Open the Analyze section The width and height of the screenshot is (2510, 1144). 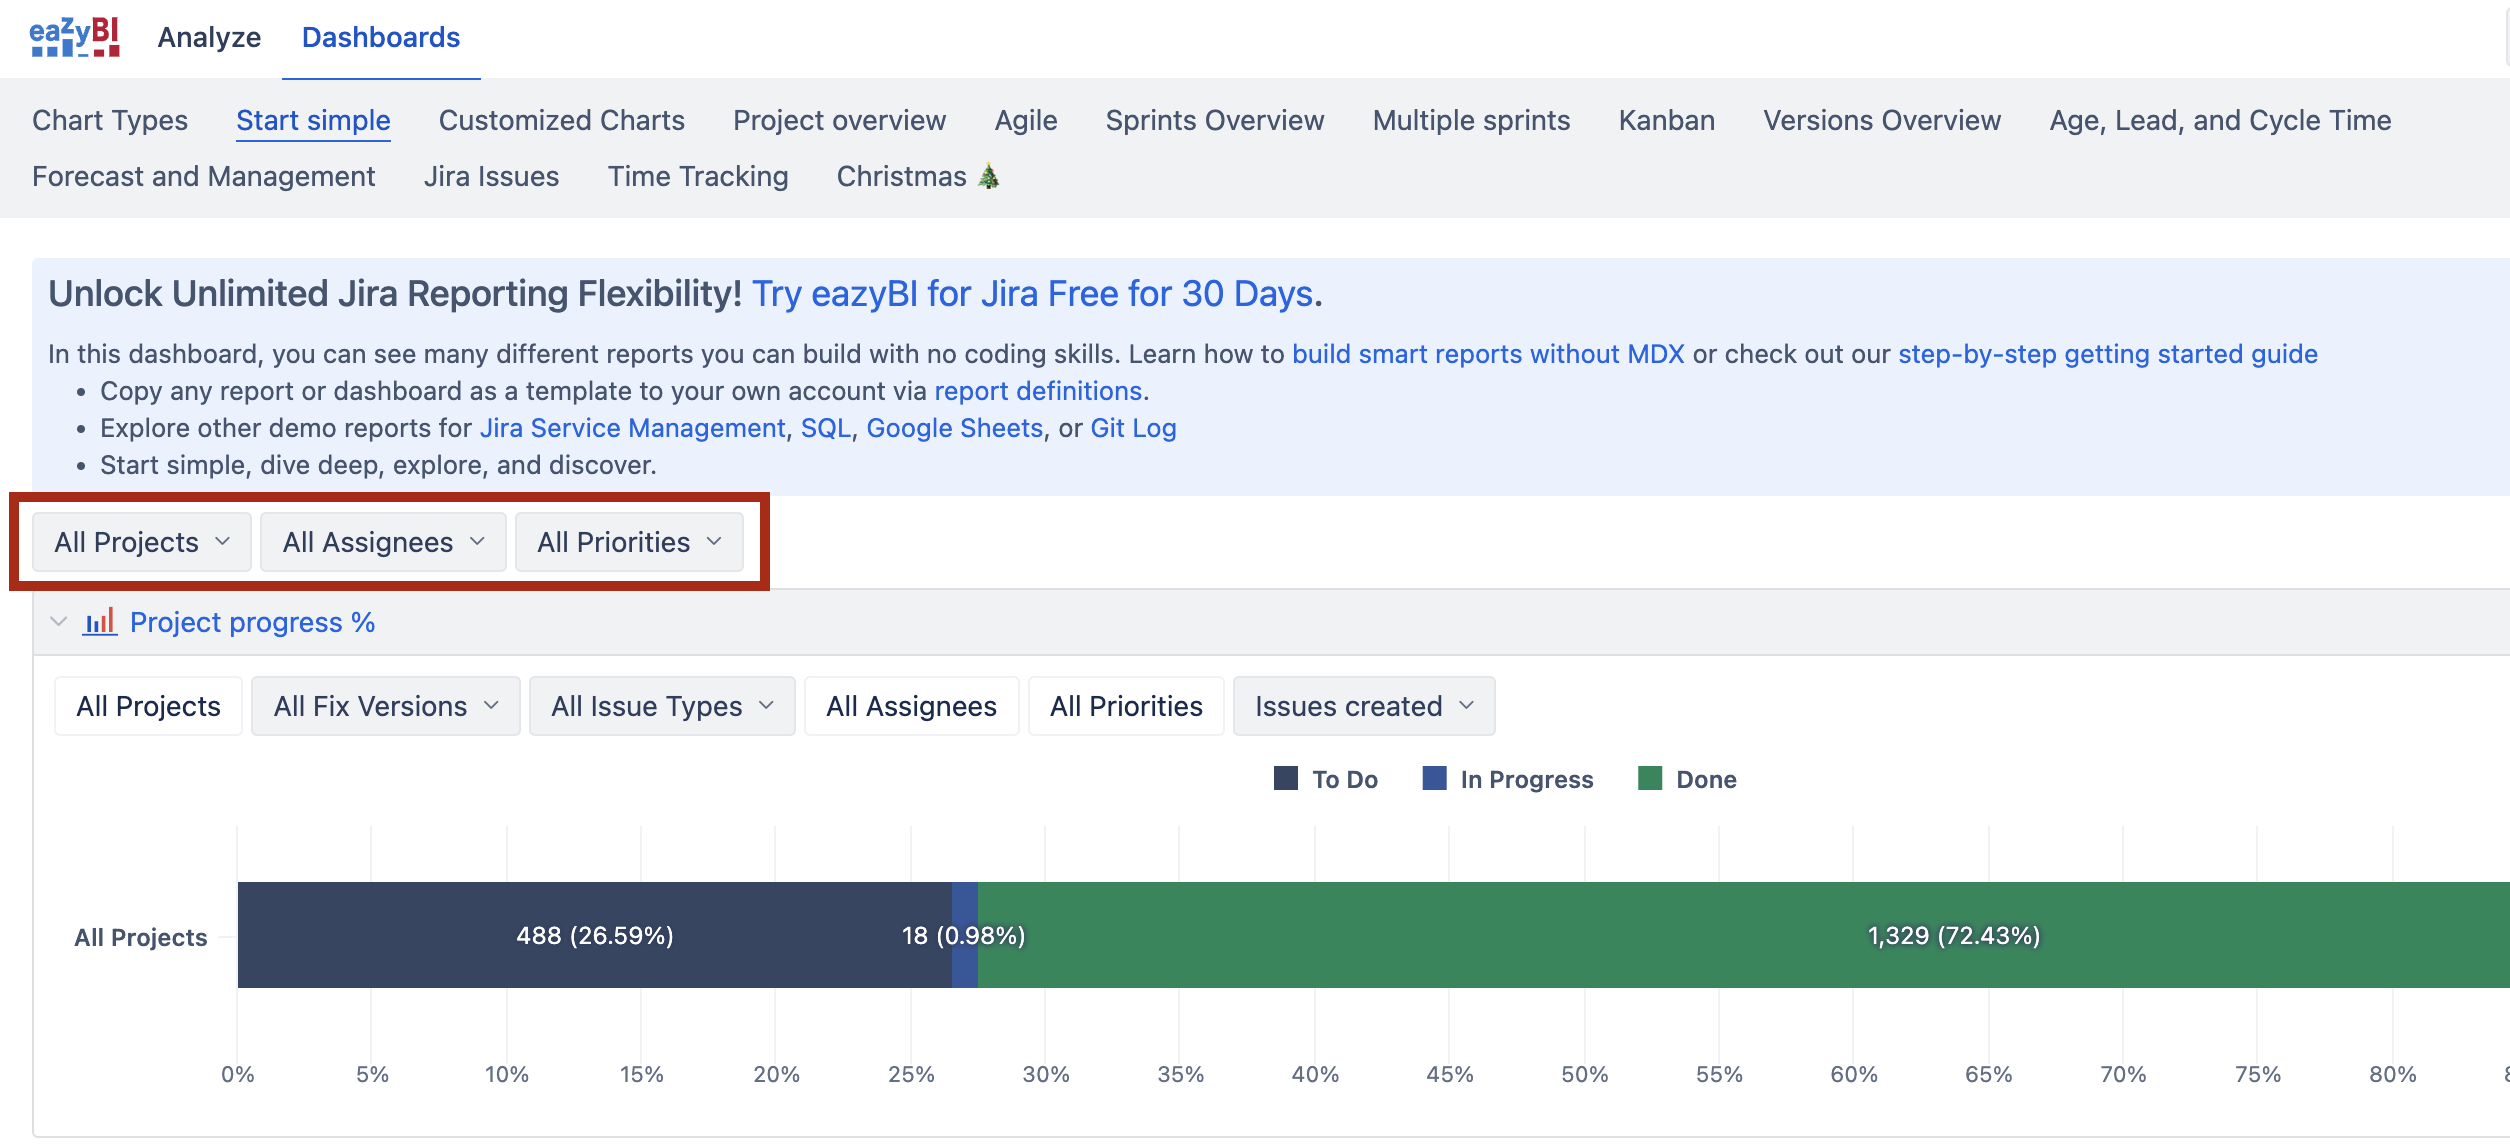point(209,37)
